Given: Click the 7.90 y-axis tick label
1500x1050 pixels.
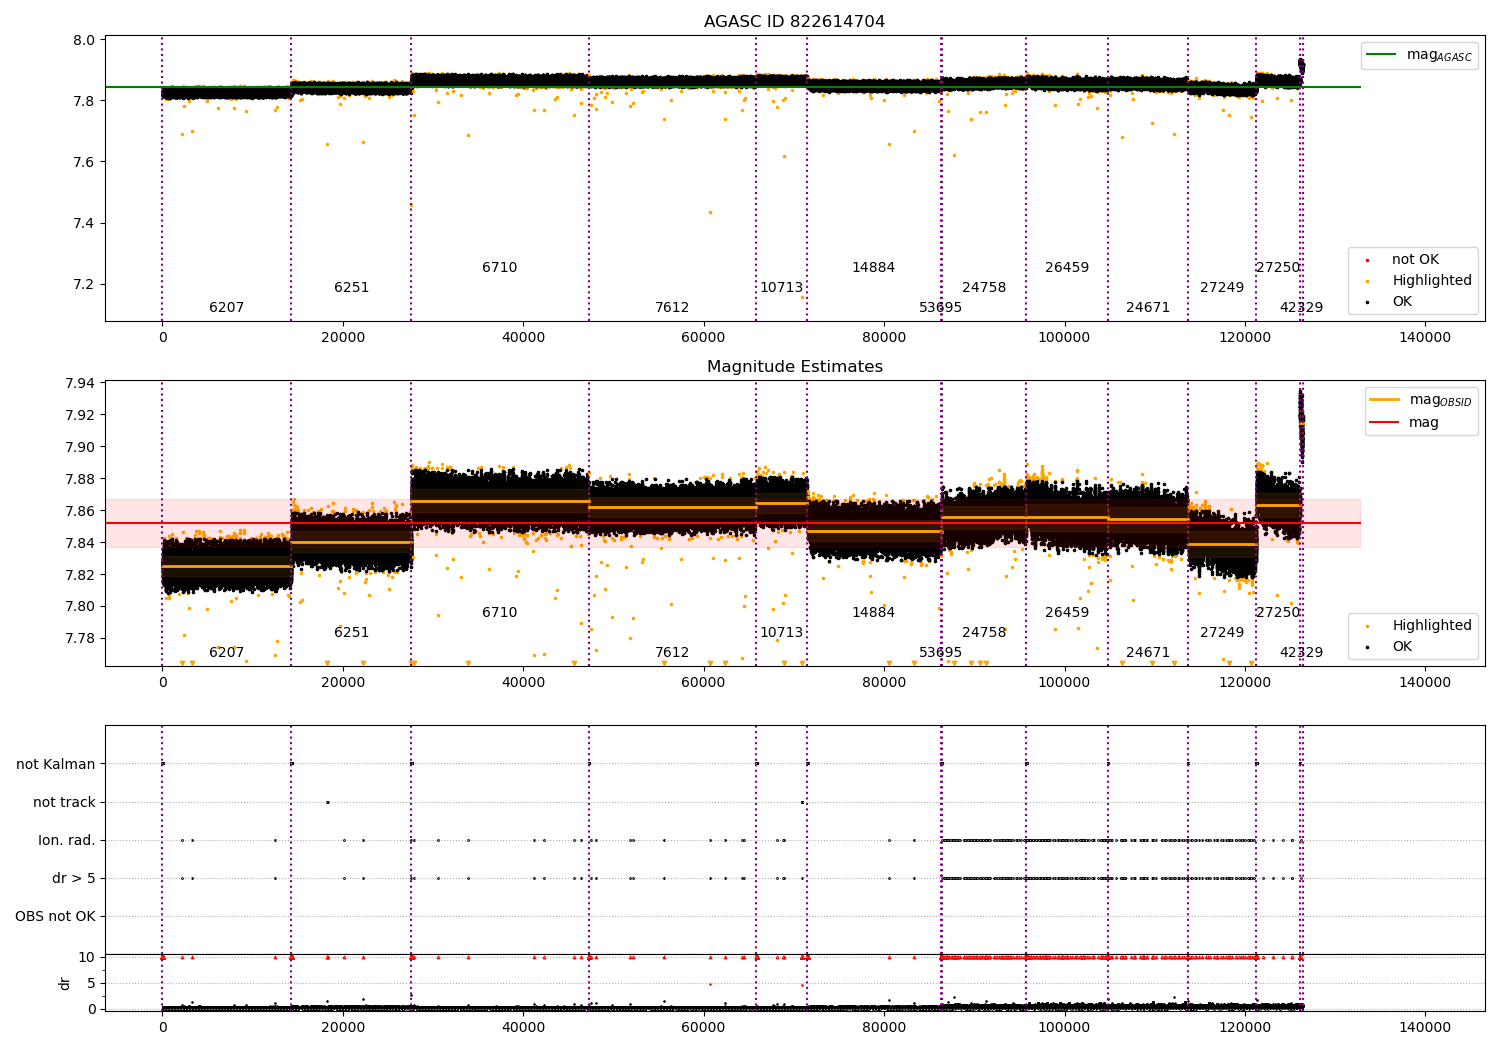Looking at the screenshot, I should tap(81, 448).
